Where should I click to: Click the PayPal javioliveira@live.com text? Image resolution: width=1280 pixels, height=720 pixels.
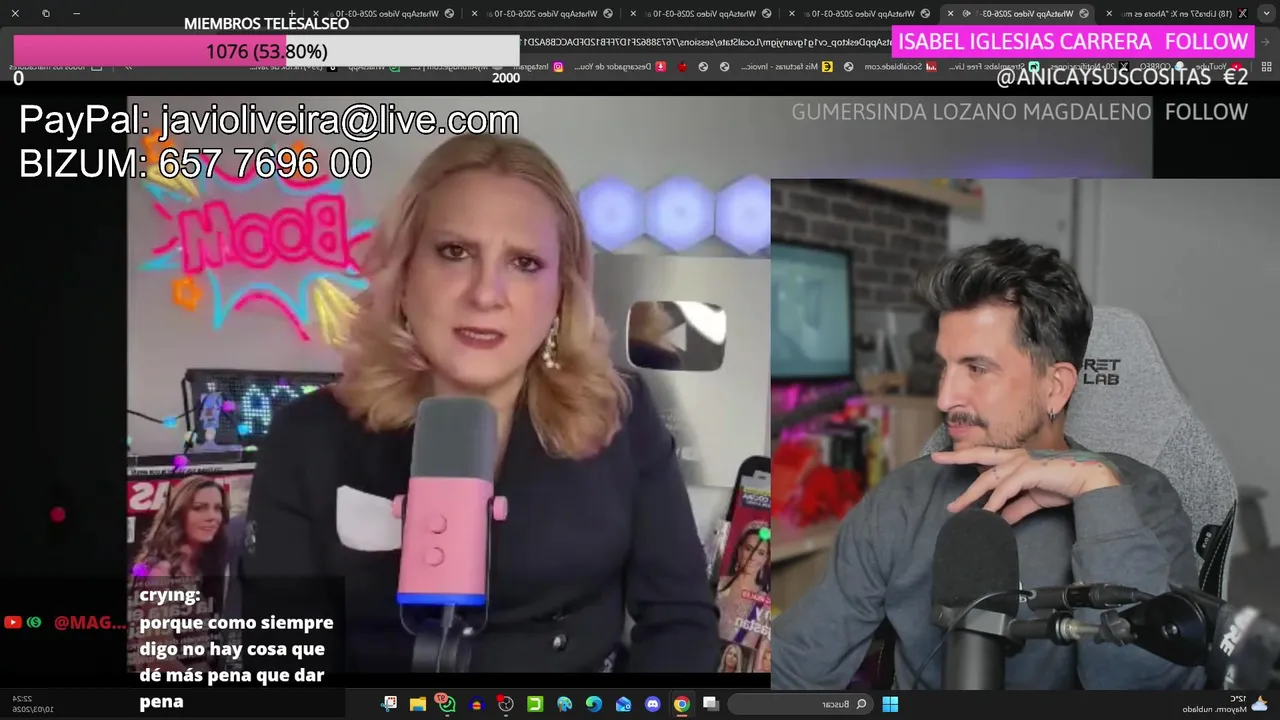click(269, 120)
